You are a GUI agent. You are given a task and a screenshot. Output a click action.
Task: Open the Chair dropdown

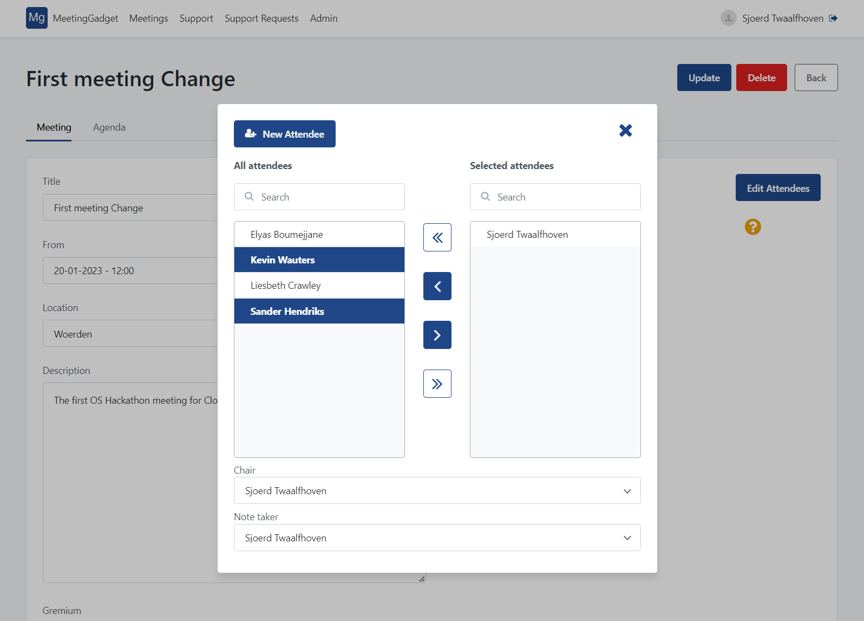(x=437, y=491)
